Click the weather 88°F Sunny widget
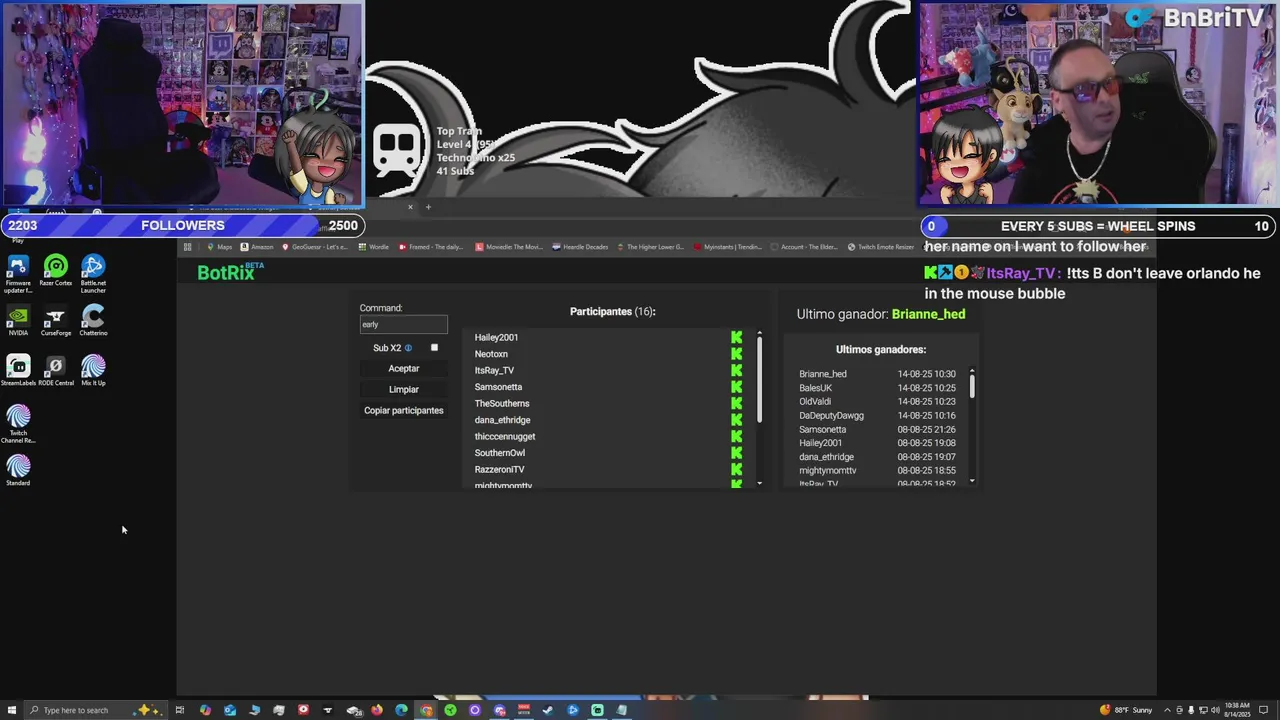The width and height of the screenshot is (1280, 720). point(1127,710)
